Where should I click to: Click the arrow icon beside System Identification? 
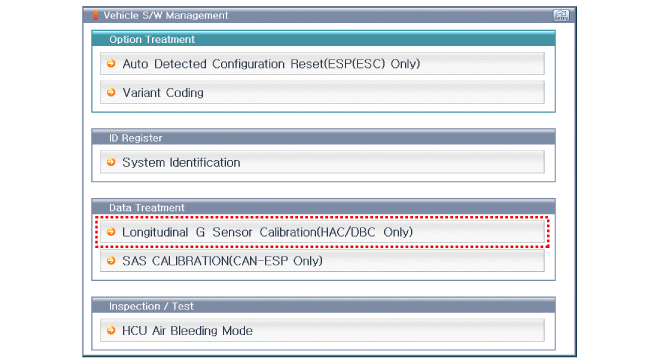111,162
